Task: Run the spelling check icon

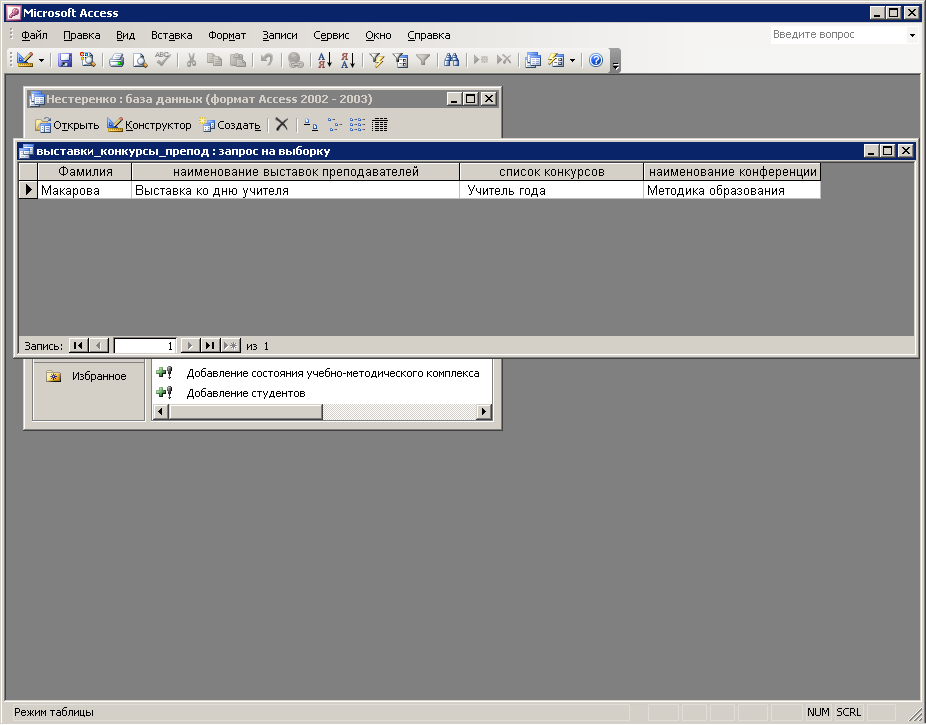Action: (162, 60)
